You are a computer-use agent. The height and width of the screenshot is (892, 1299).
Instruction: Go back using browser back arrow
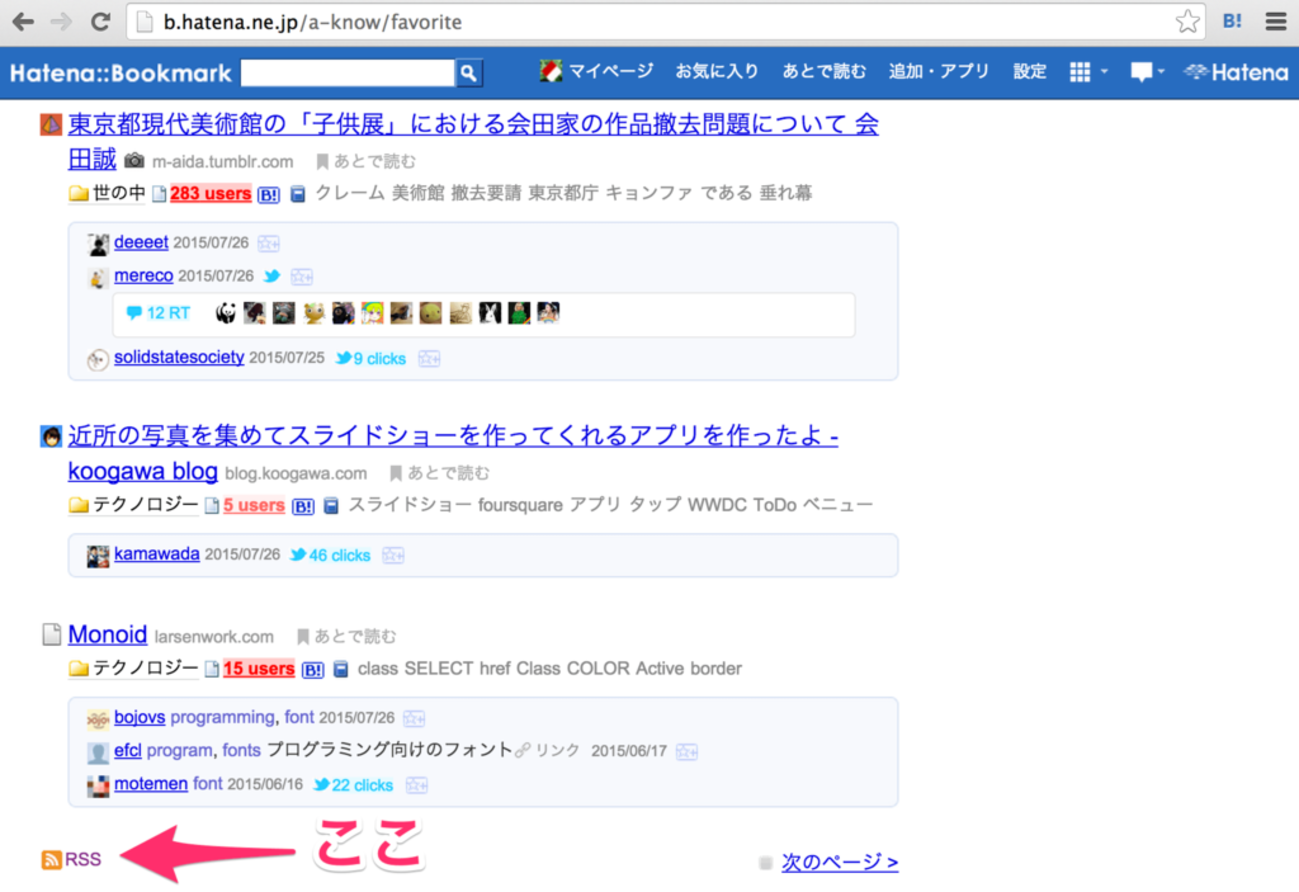(x=22, y=21)
